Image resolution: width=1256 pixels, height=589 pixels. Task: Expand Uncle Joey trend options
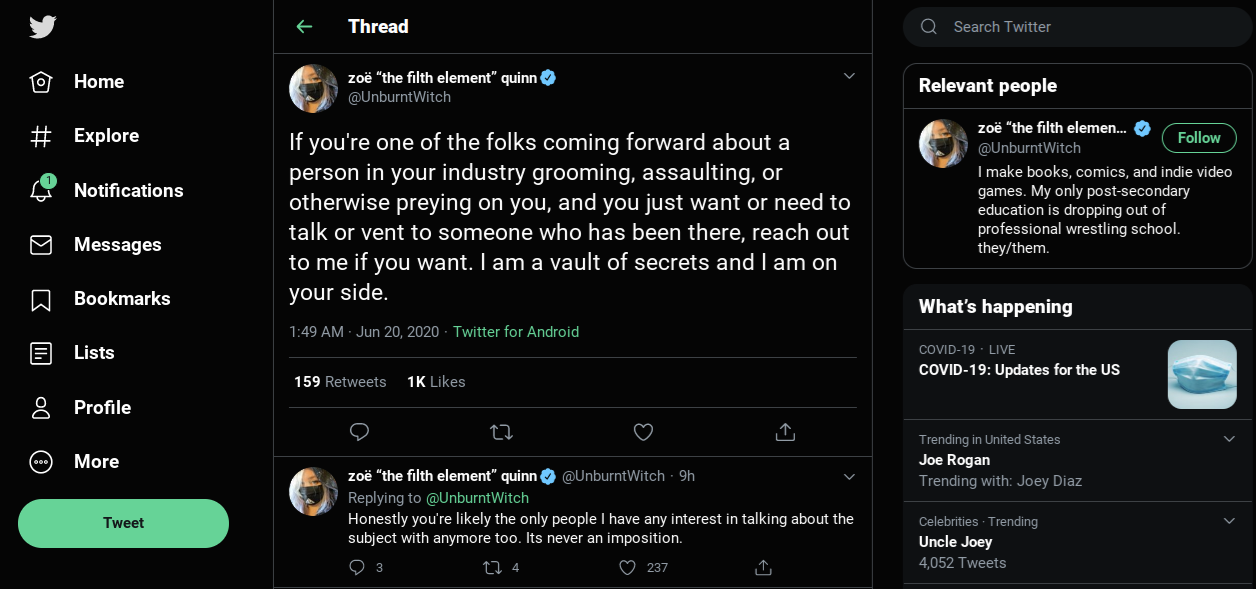(x=1229, y=521)
